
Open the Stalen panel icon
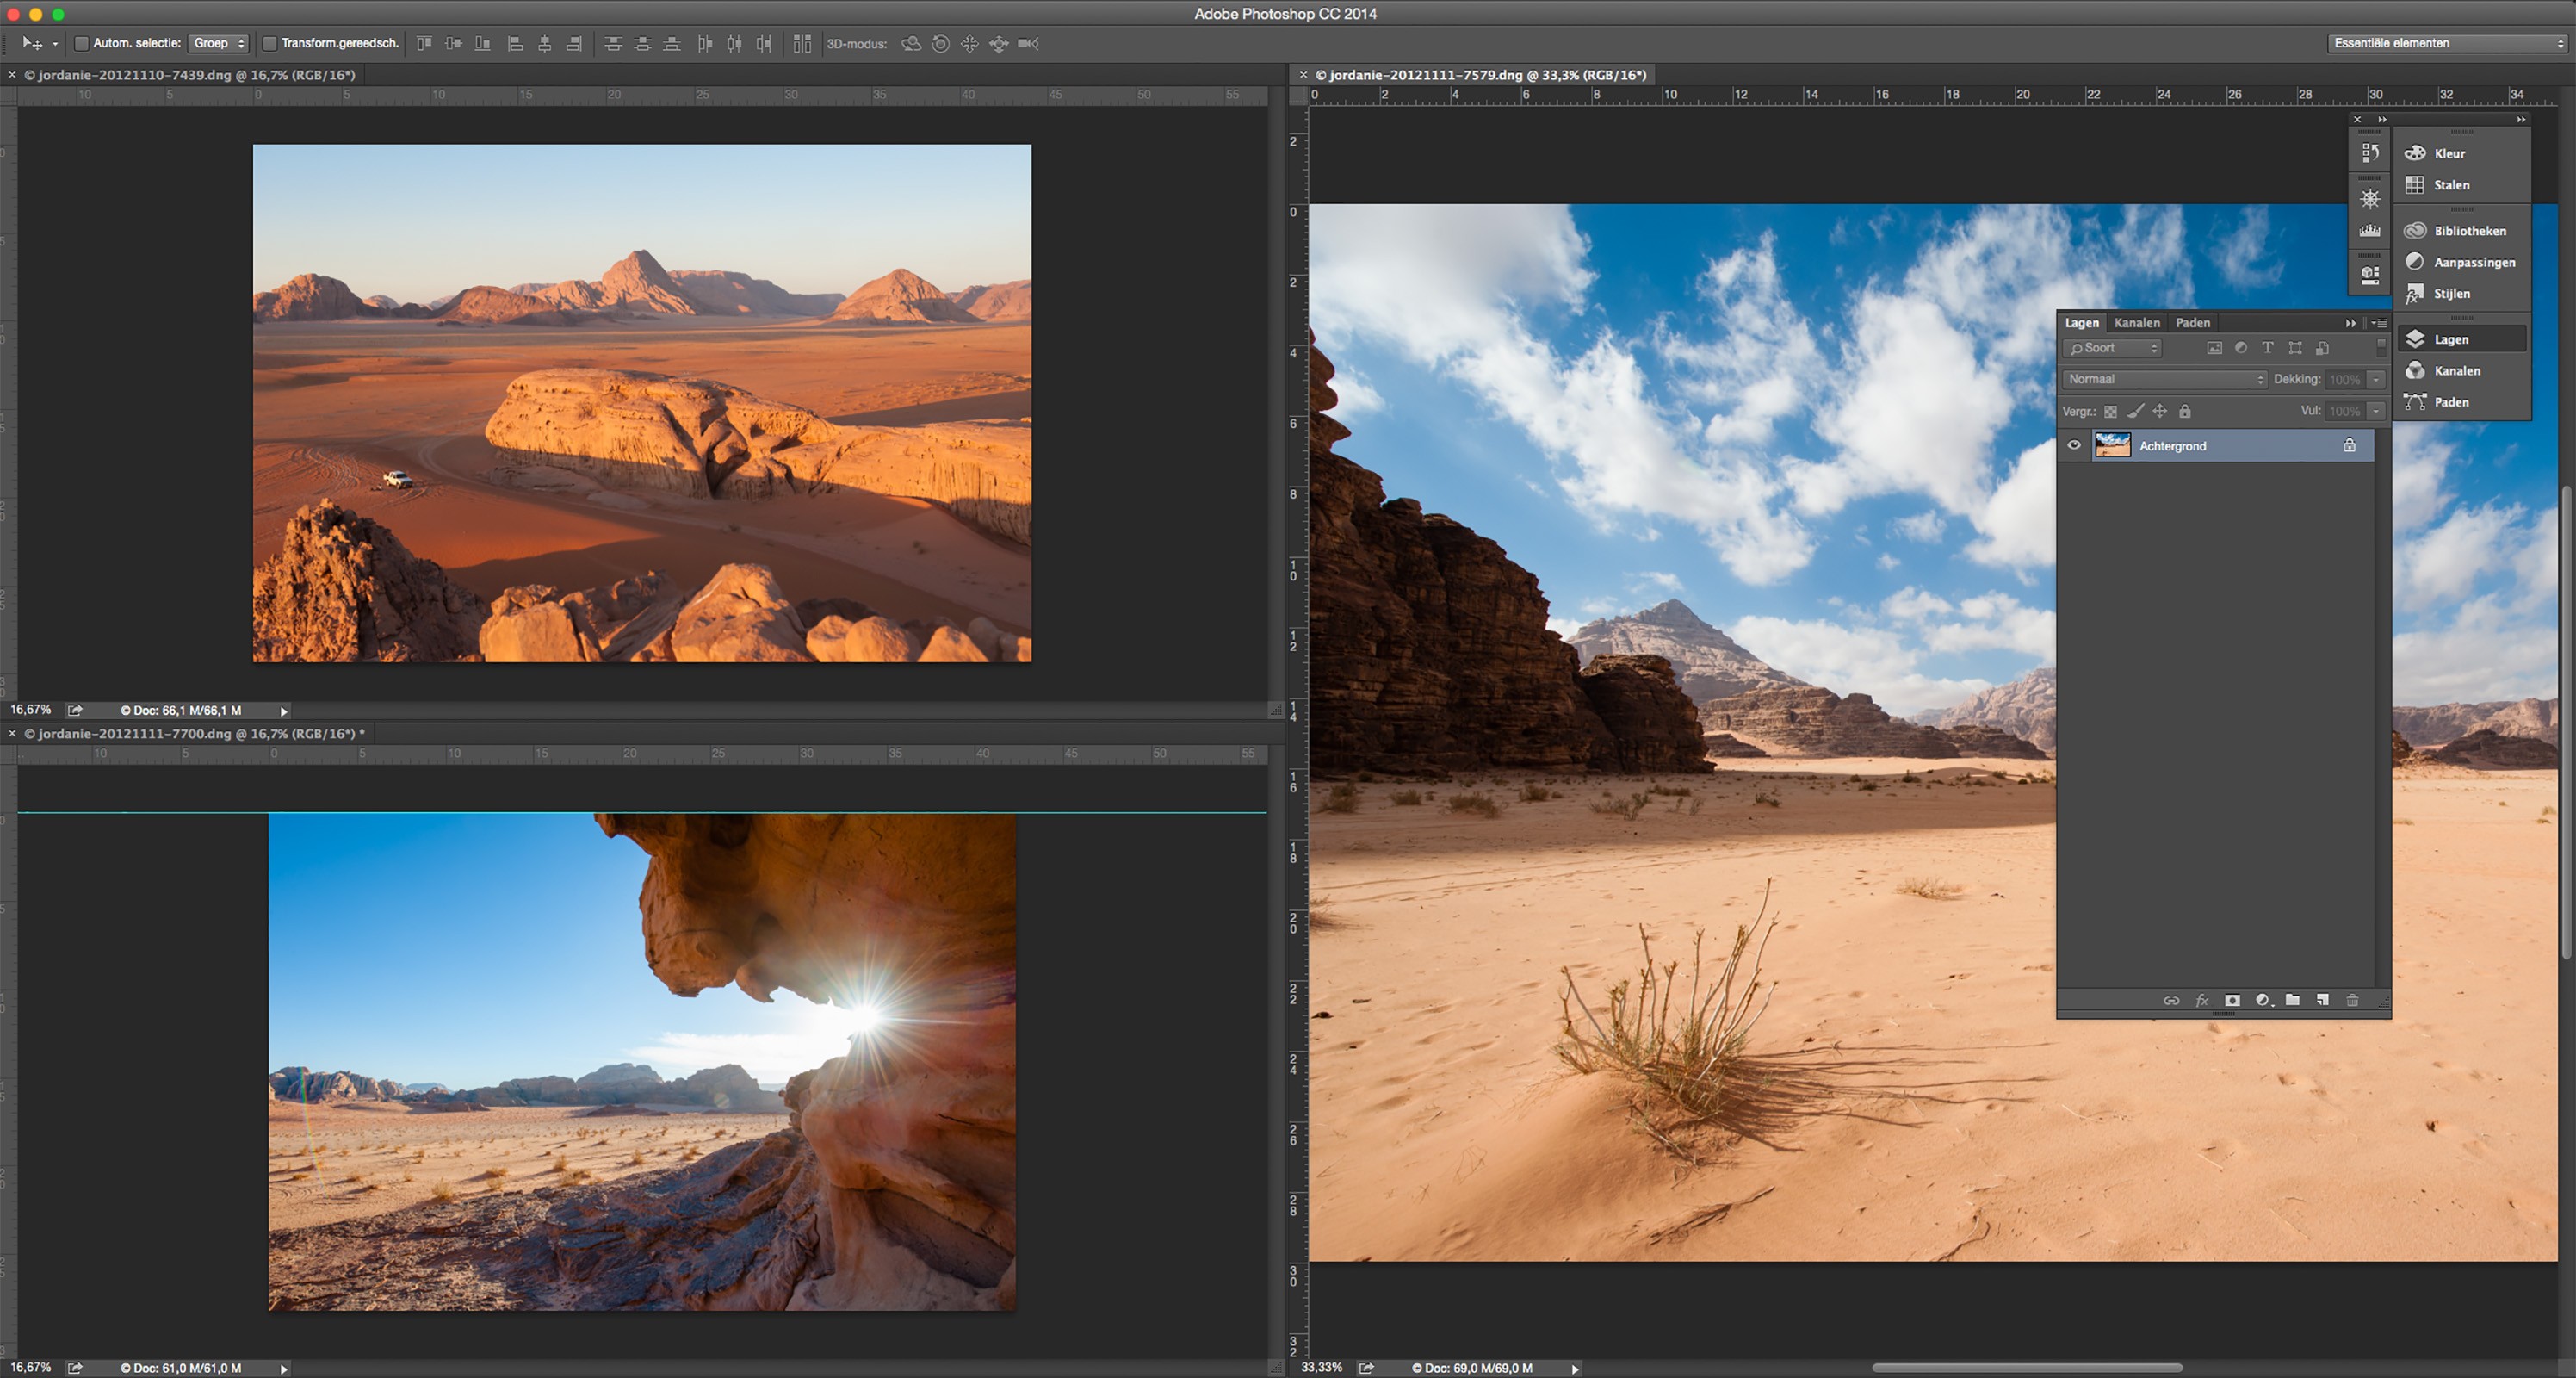(x=2417, y=184)
